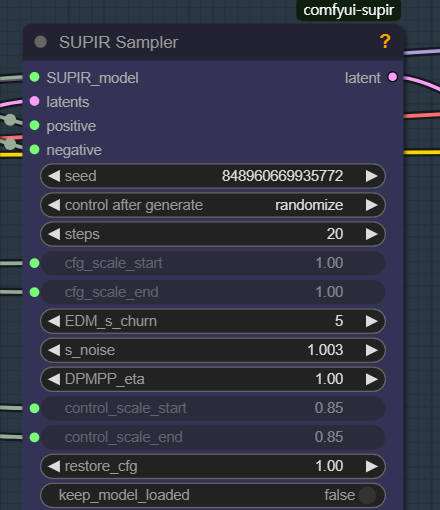Click the orange question mark help icon

click(385, 42)
